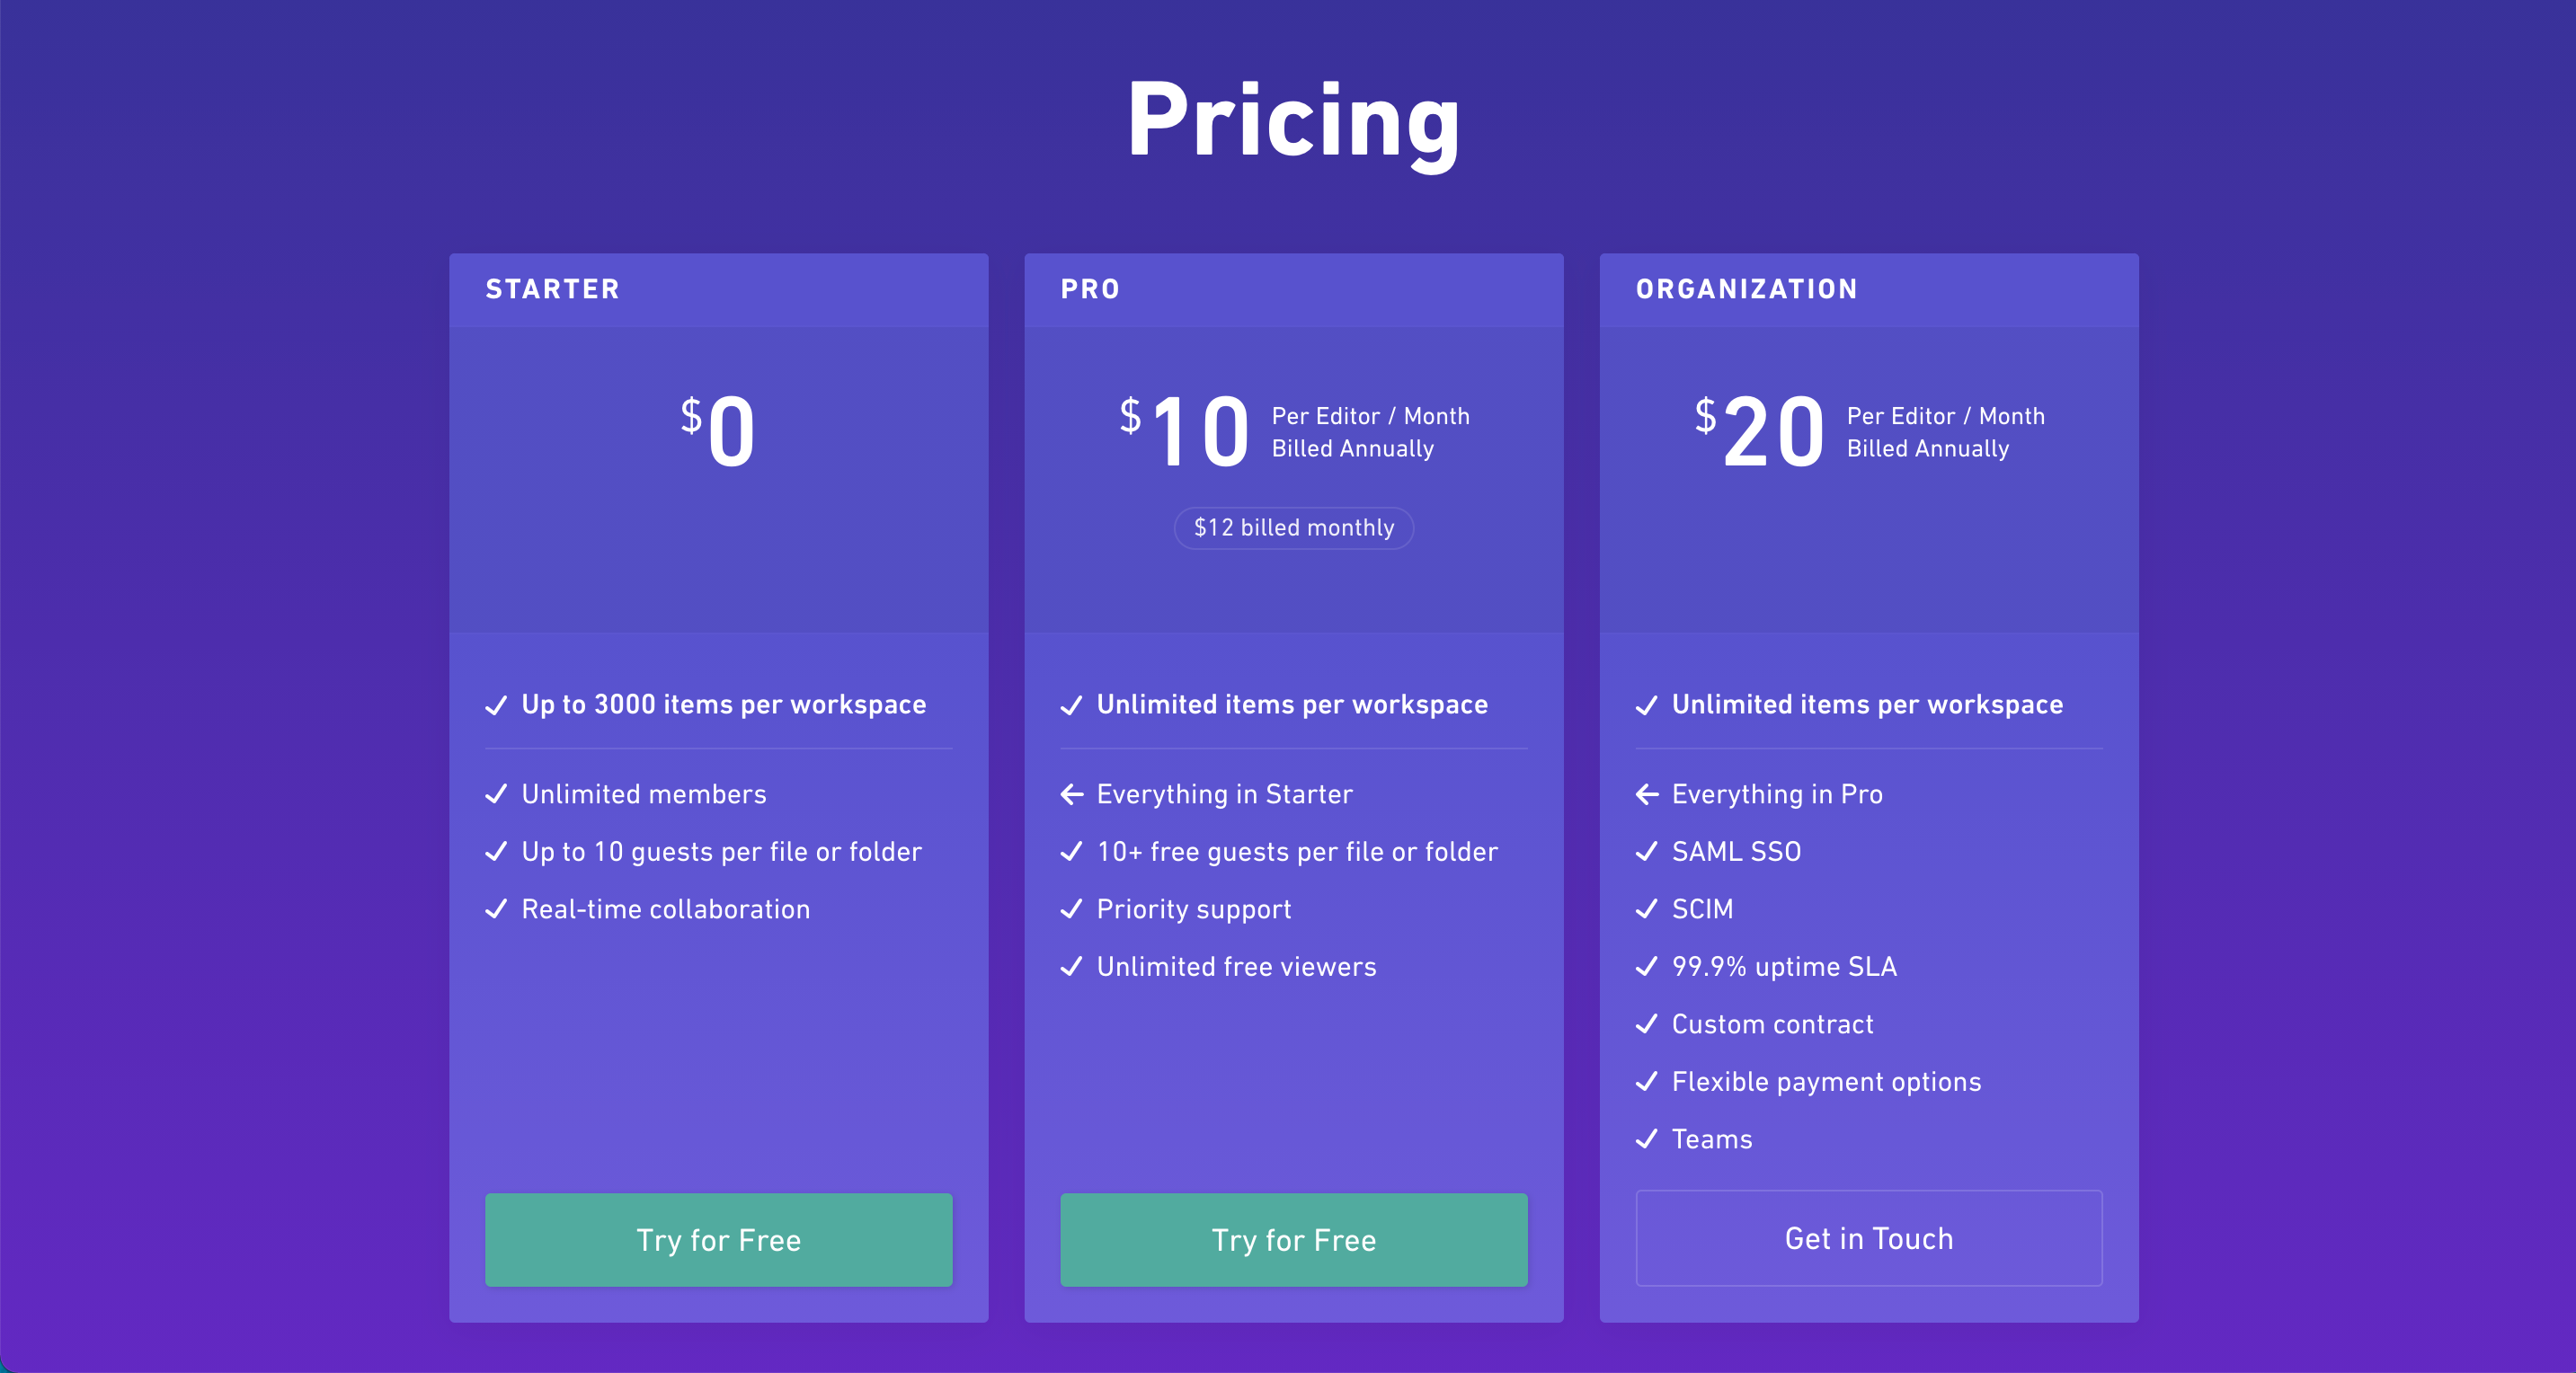Click the Flexible payment options text
The width and height of the screenshot is (2576, 1373).
pos(1826,1082)
